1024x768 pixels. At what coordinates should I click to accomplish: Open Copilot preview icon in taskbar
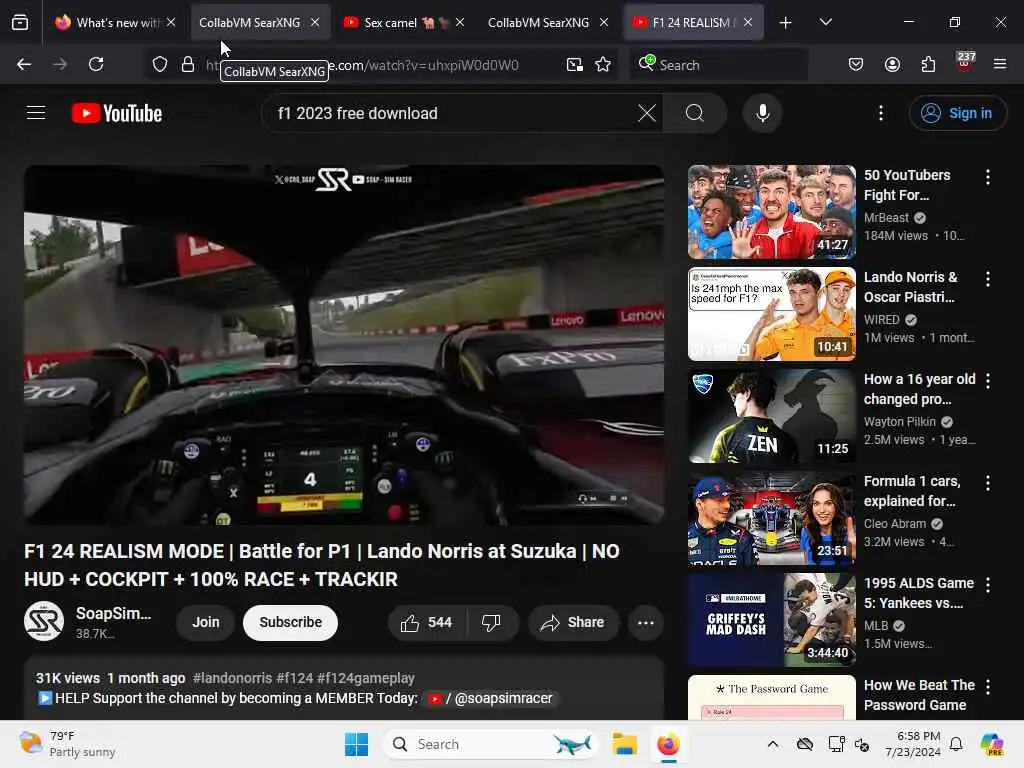pos(992,744)
